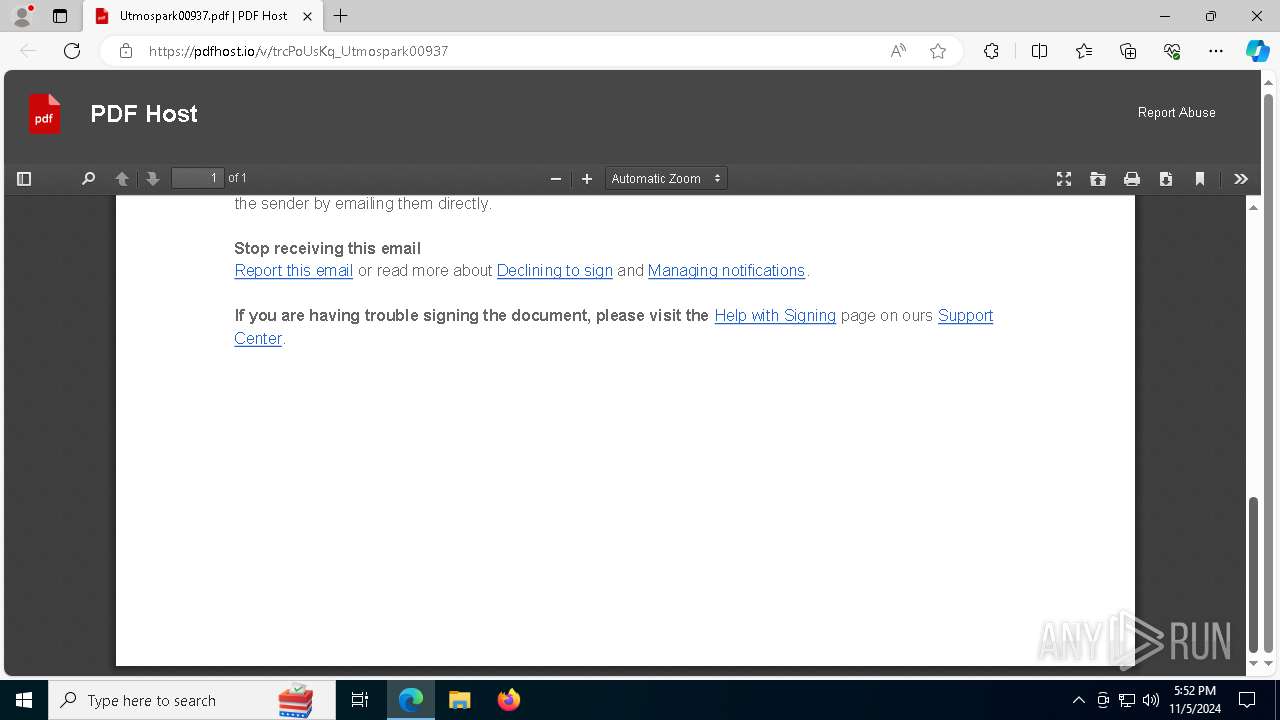
Task: Open the Help with Signing link
Action: (775, 316)
